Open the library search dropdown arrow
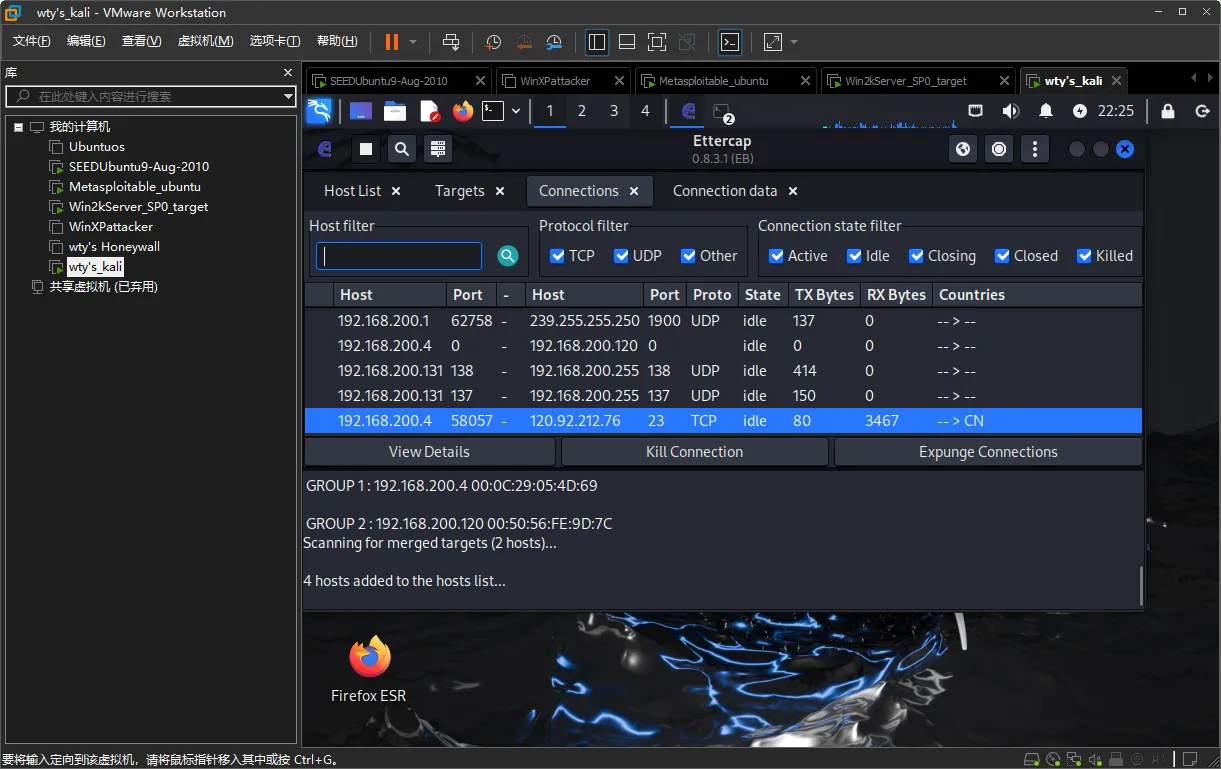The image size is (1221, 769). pos(288,96)
